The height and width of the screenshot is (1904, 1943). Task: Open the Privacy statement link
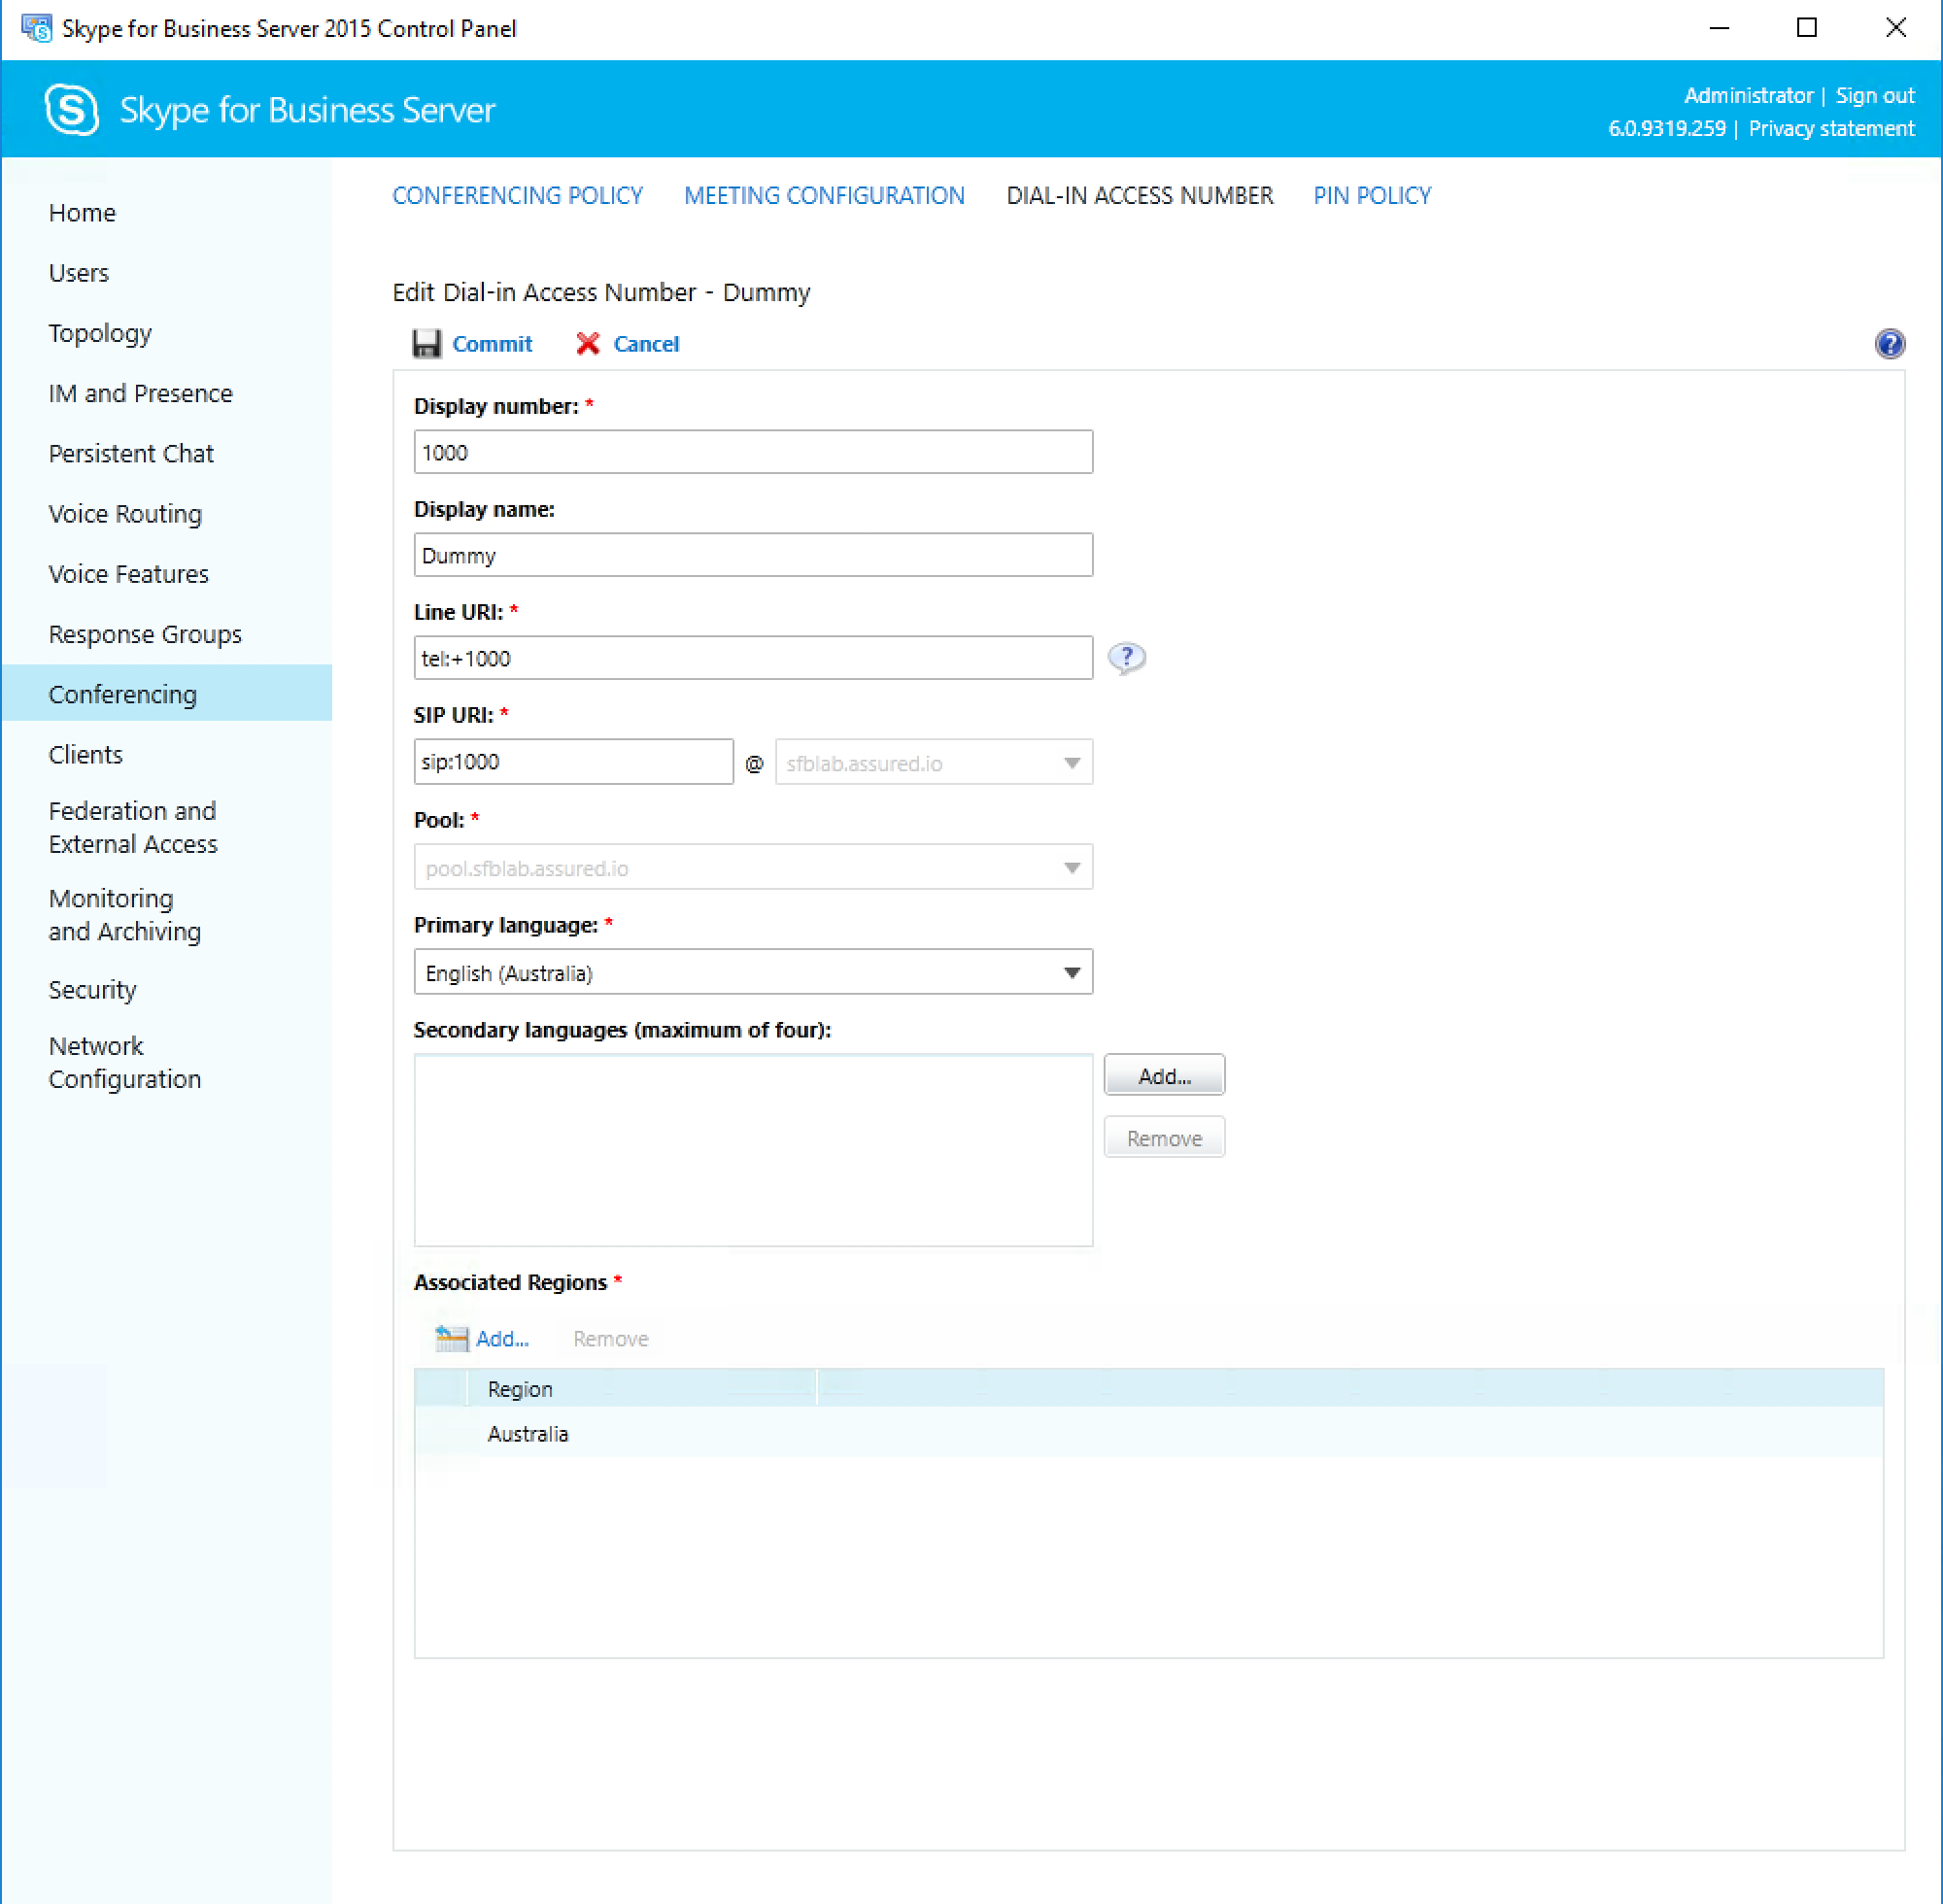click(1831, 129)
